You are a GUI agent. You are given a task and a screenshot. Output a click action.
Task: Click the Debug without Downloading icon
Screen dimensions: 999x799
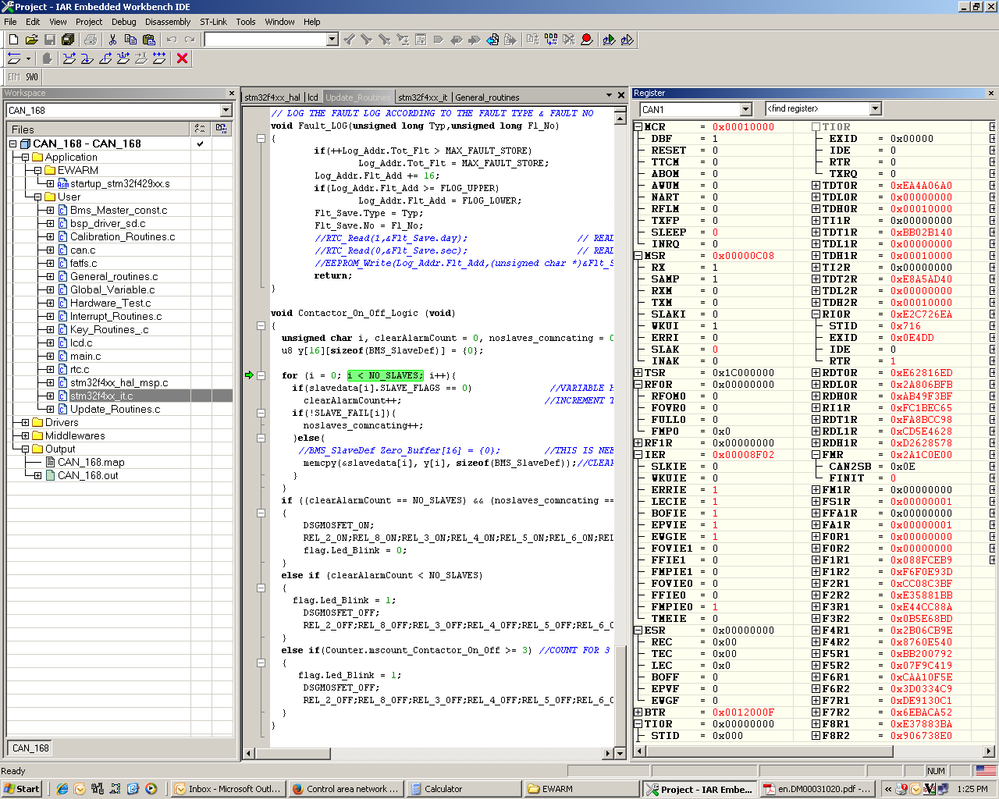627,40
